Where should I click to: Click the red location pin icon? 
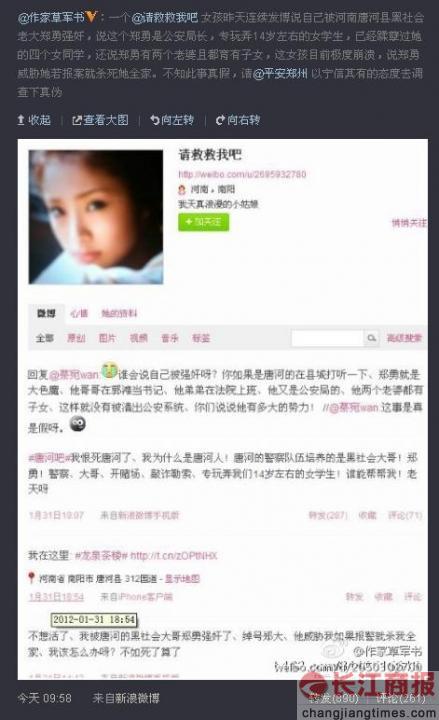pyautogui.click(x=31, y=578)
